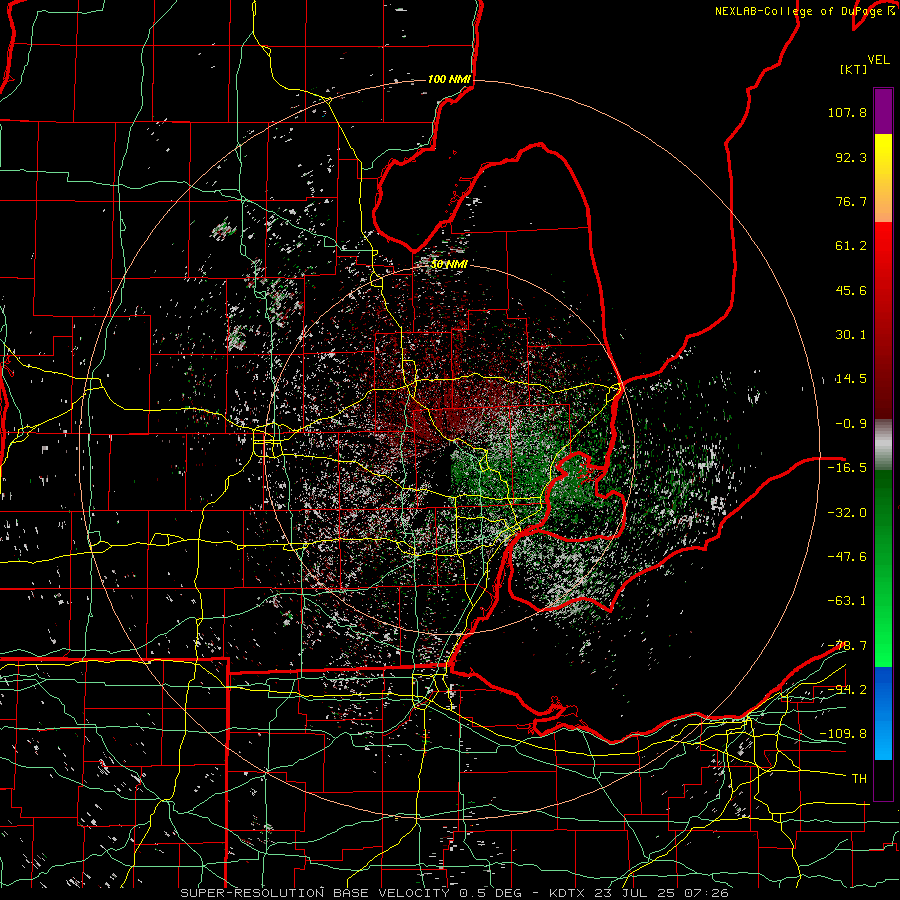Click the -109.8 velocity scale value
The height and width of the screenshot is (900, 900).
click(x=843, y=734)
